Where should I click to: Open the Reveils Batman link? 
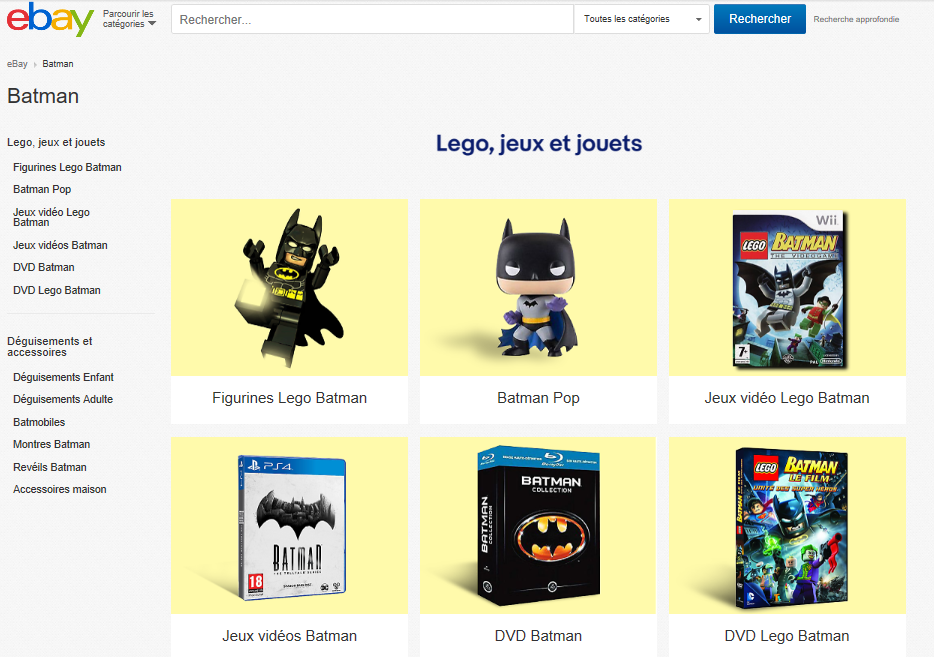click(x=50, y=467)
